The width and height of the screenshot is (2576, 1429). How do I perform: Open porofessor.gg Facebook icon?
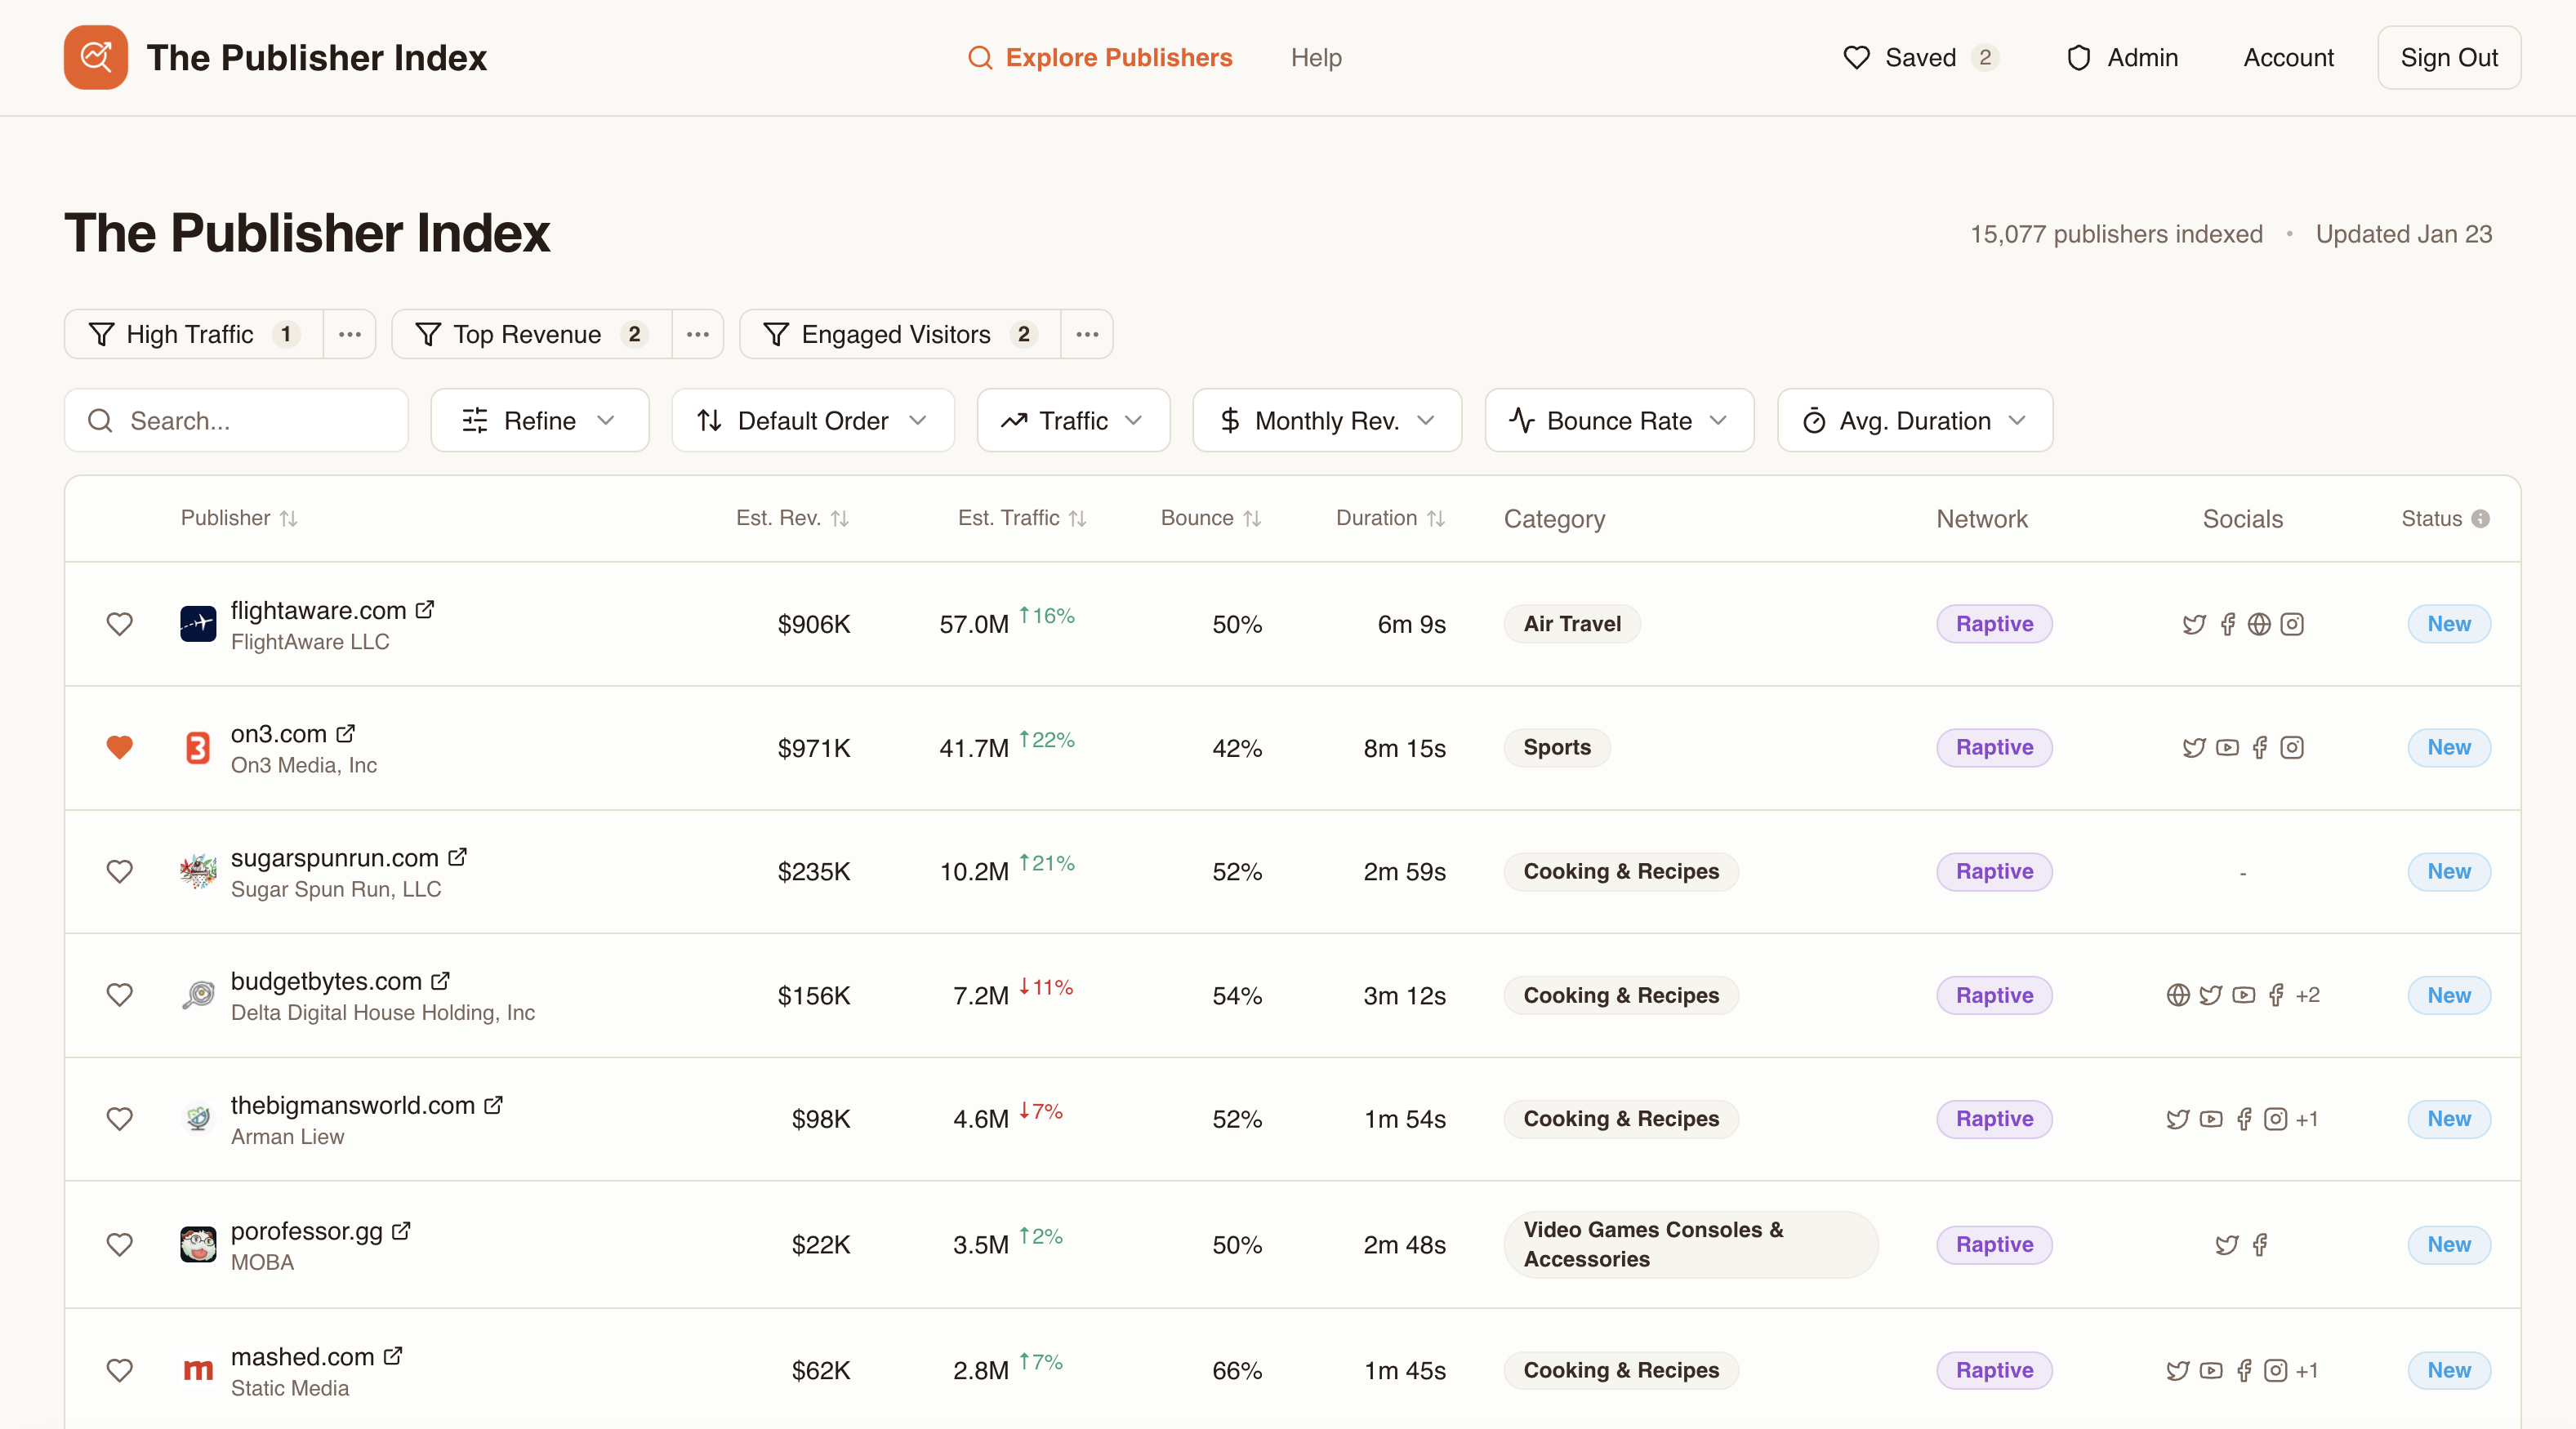click(x=2260, y=1244)
